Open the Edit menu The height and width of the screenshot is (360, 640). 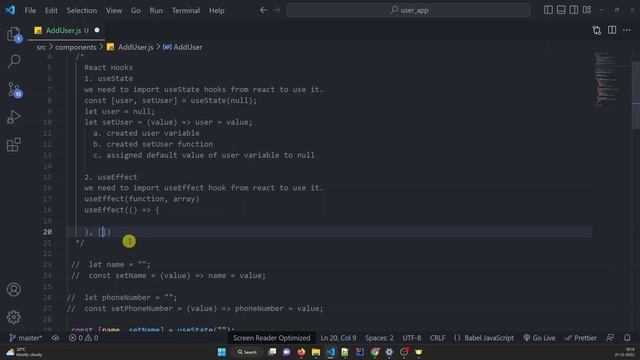click(51, 11)
